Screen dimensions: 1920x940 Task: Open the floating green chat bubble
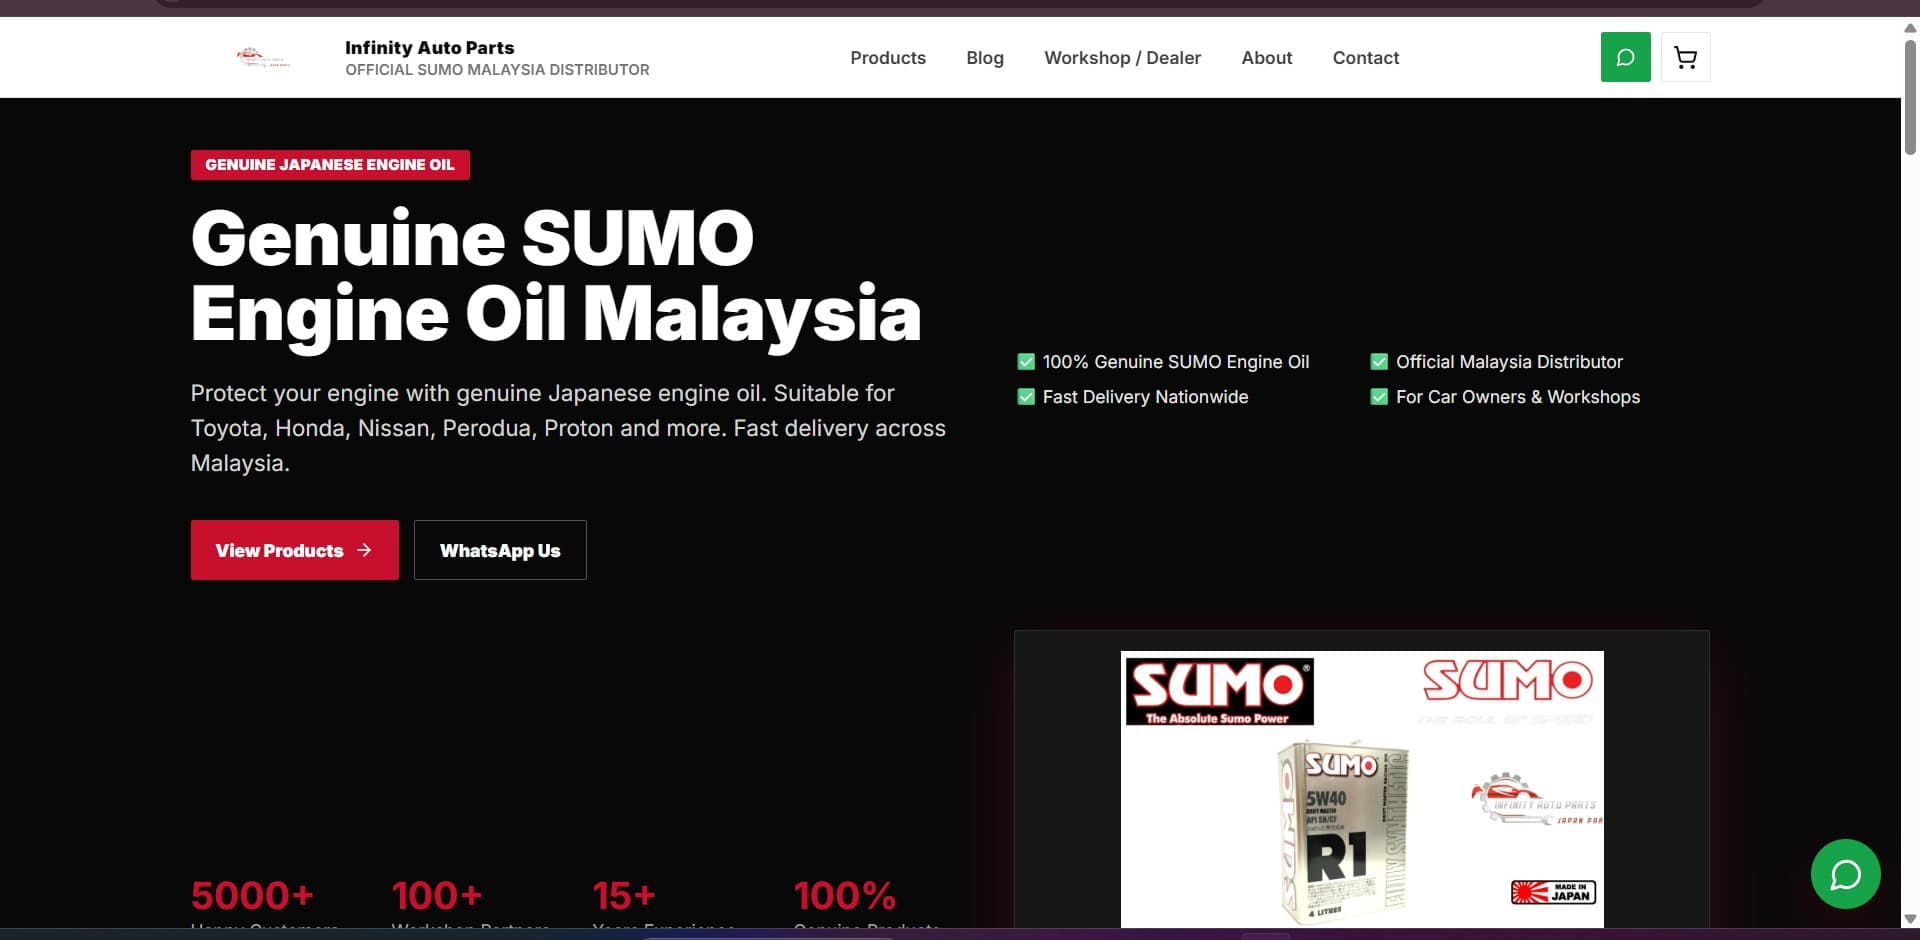point(1845,874)
